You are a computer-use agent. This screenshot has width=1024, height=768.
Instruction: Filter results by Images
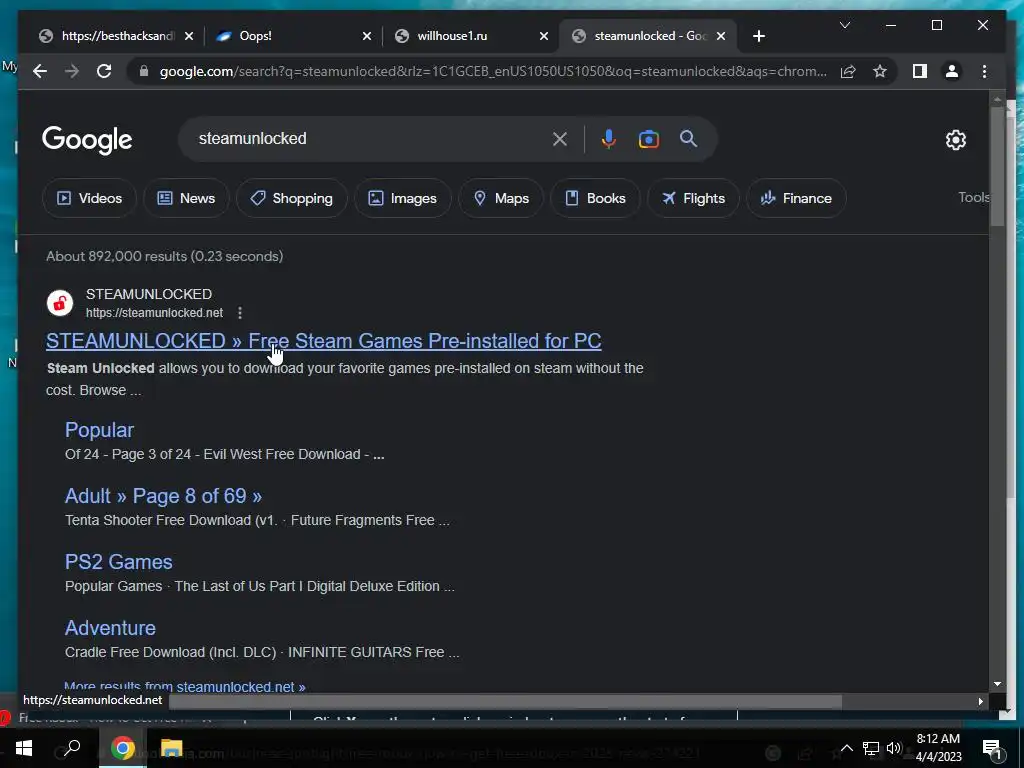click(x=402, y=198)
